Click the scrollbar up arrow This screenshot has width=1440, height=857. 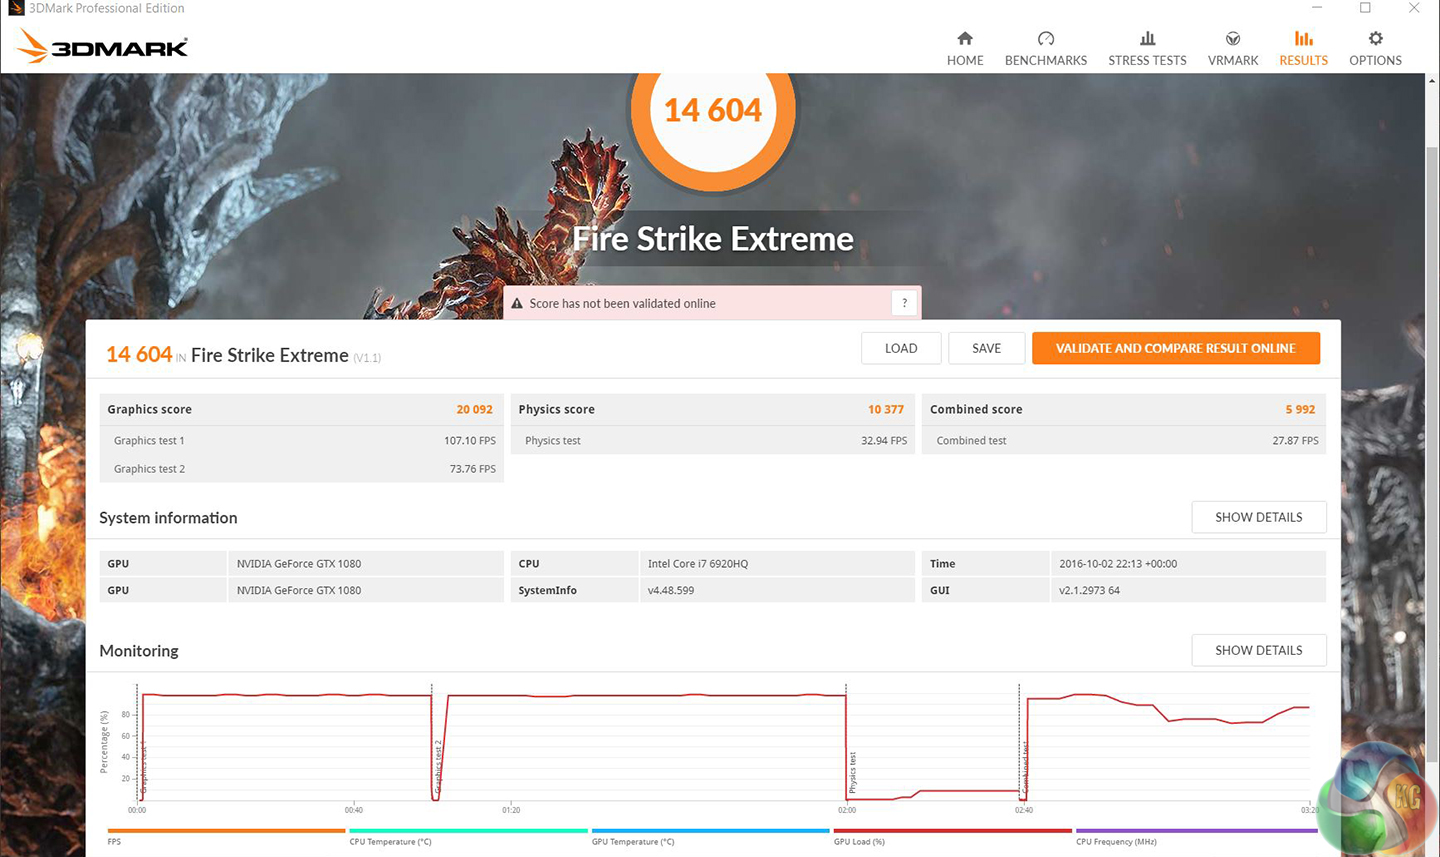[1432, 82]
